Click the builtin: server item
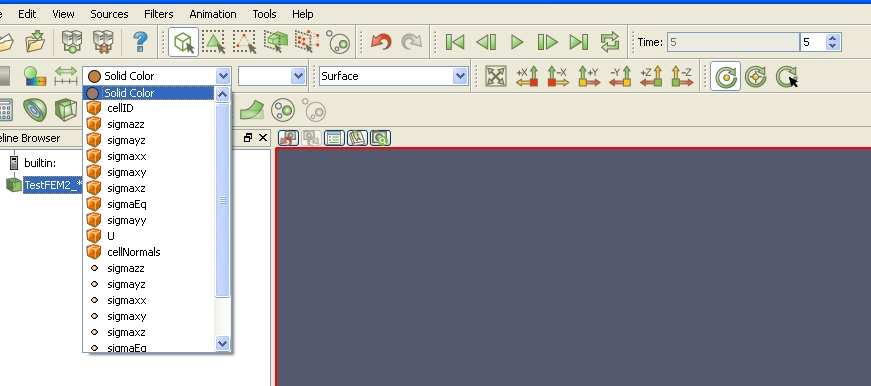The image size is (871, 386). coord(40,163)
